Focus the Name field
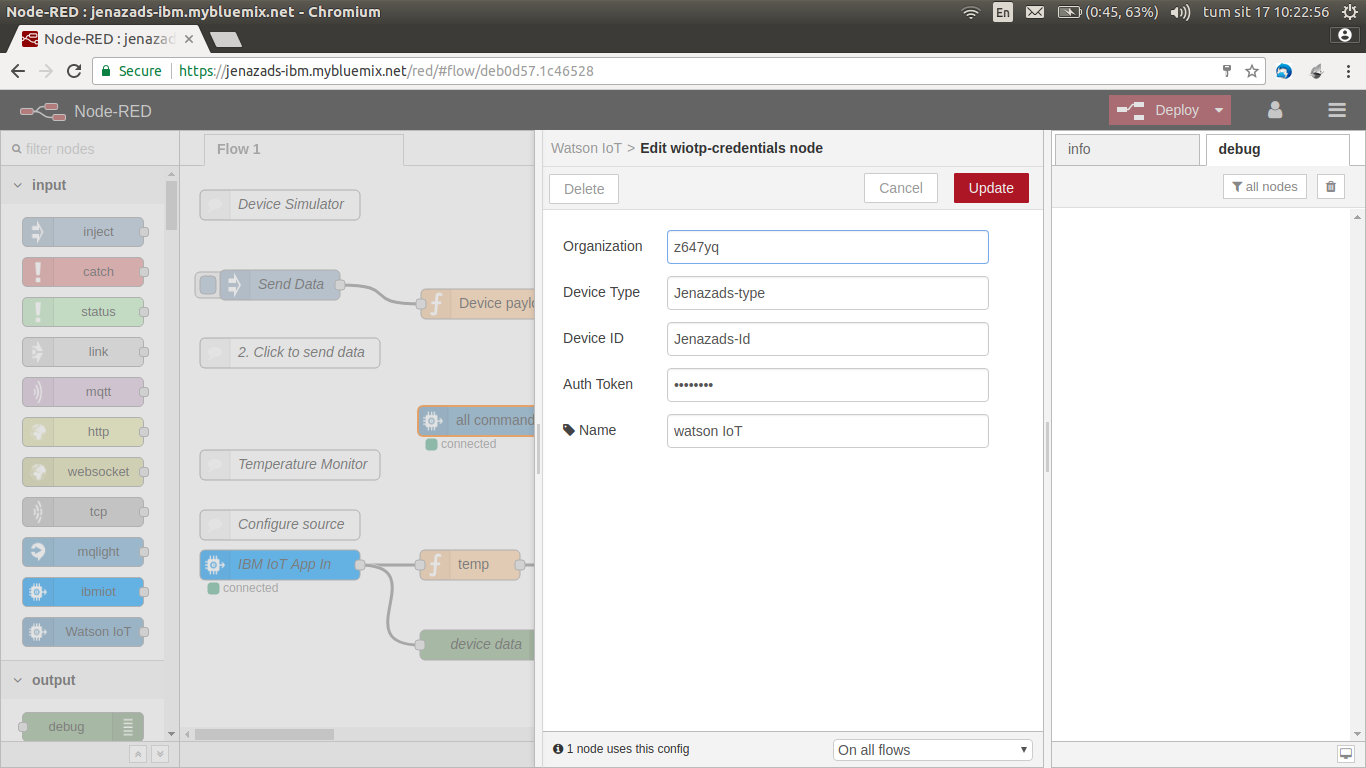The image size is (1366, 768). tap(828, 431)
